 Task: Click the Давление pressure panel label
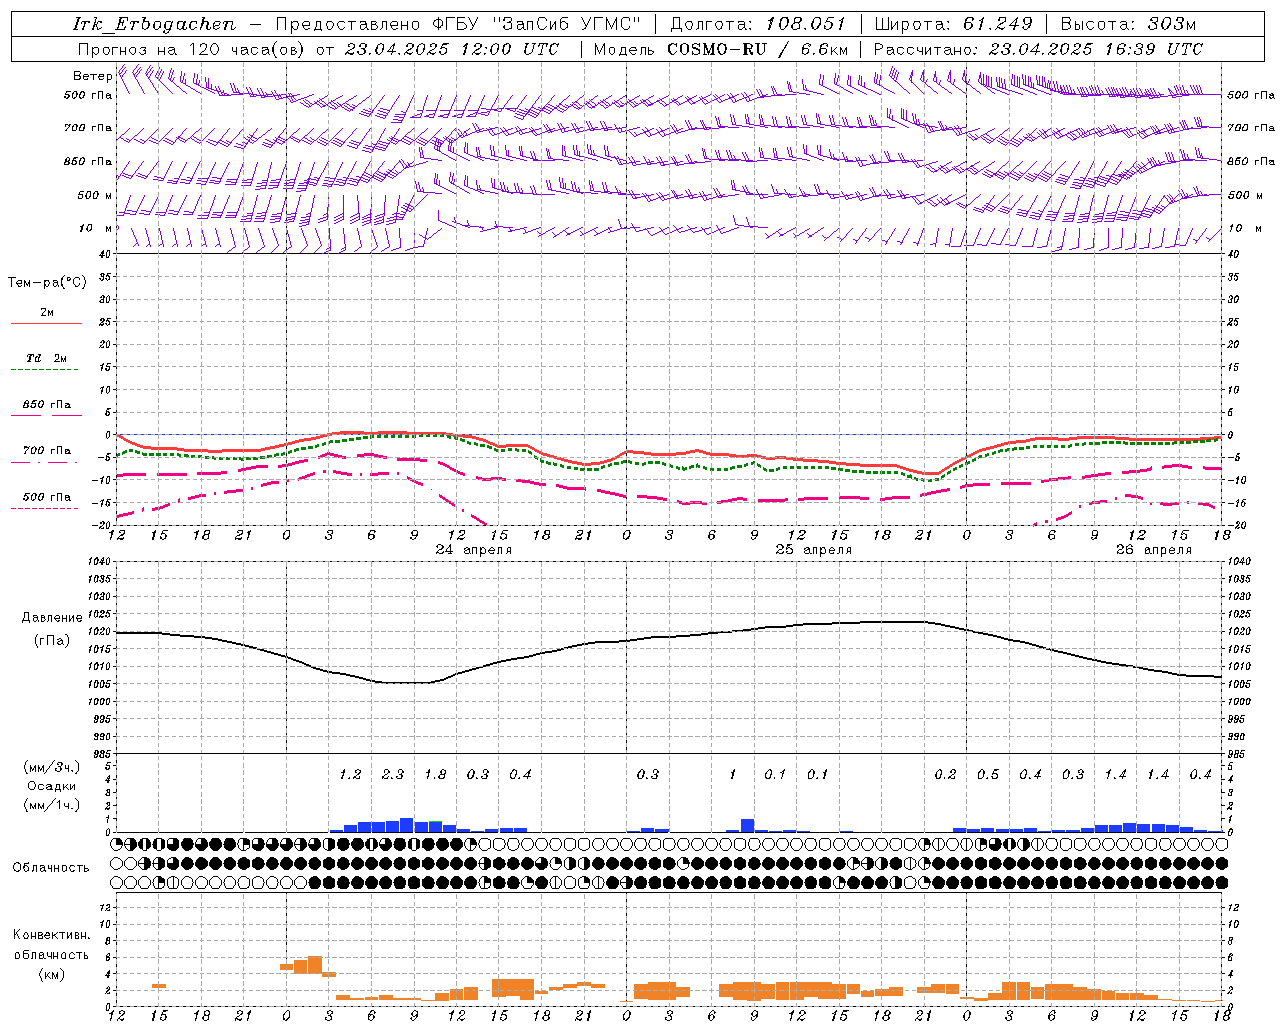(52, 618)
